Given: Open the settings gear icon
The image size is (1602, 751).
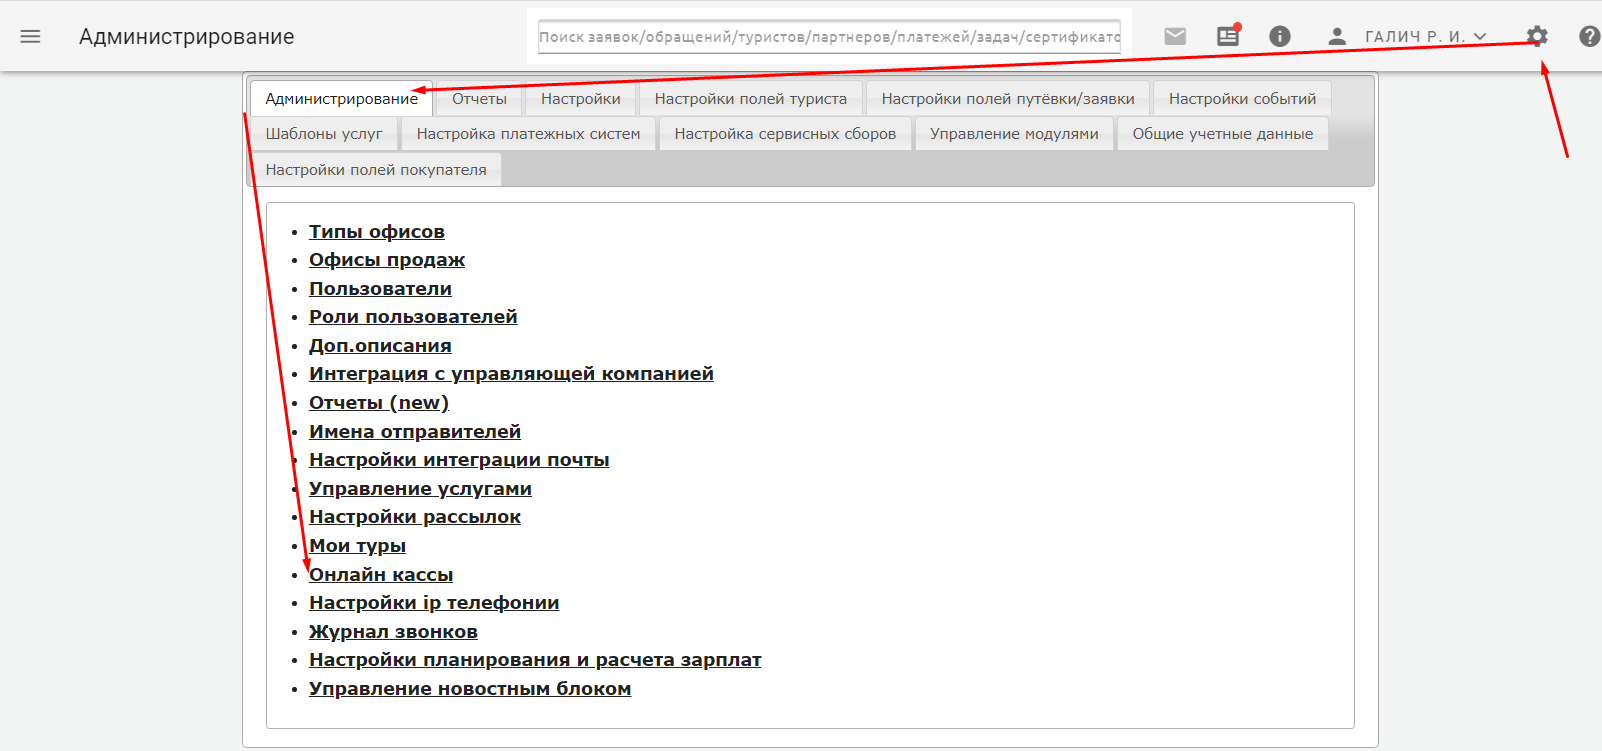Looking at the screenshot, I should click(1537, 36).
